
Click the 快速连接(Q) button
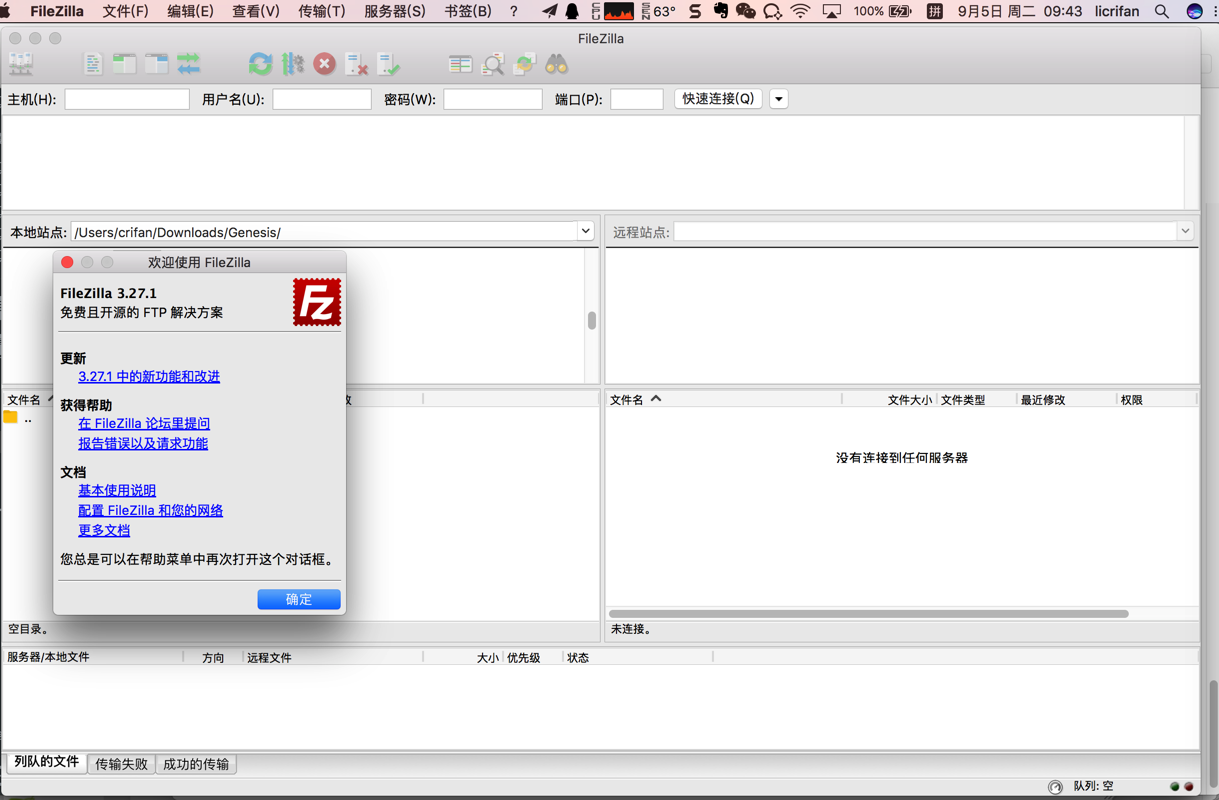pos(718,99)
